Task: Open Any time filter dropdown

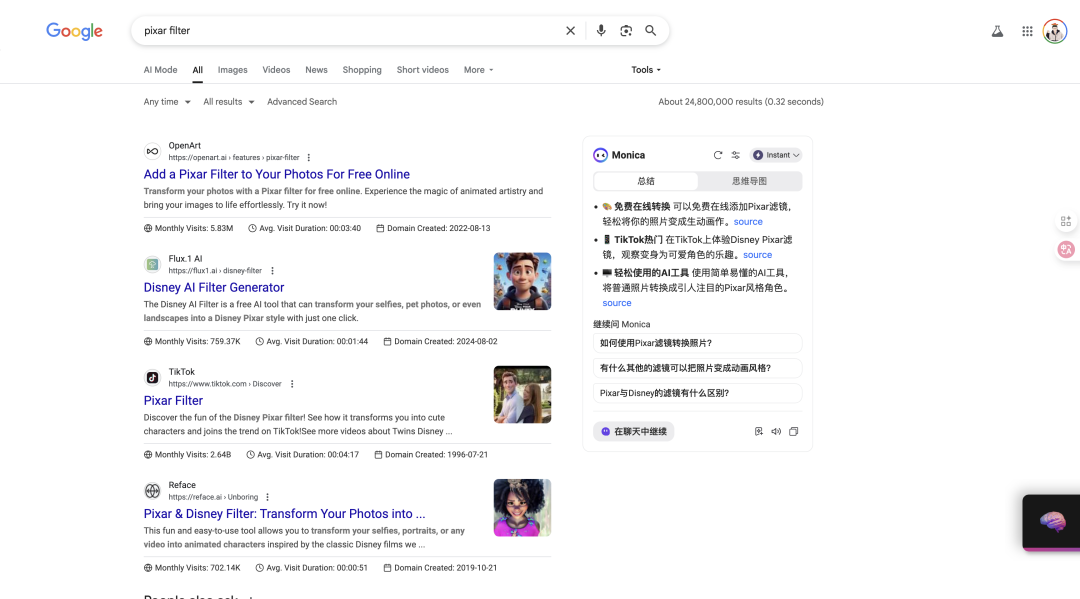Action: tap(167, 102)
